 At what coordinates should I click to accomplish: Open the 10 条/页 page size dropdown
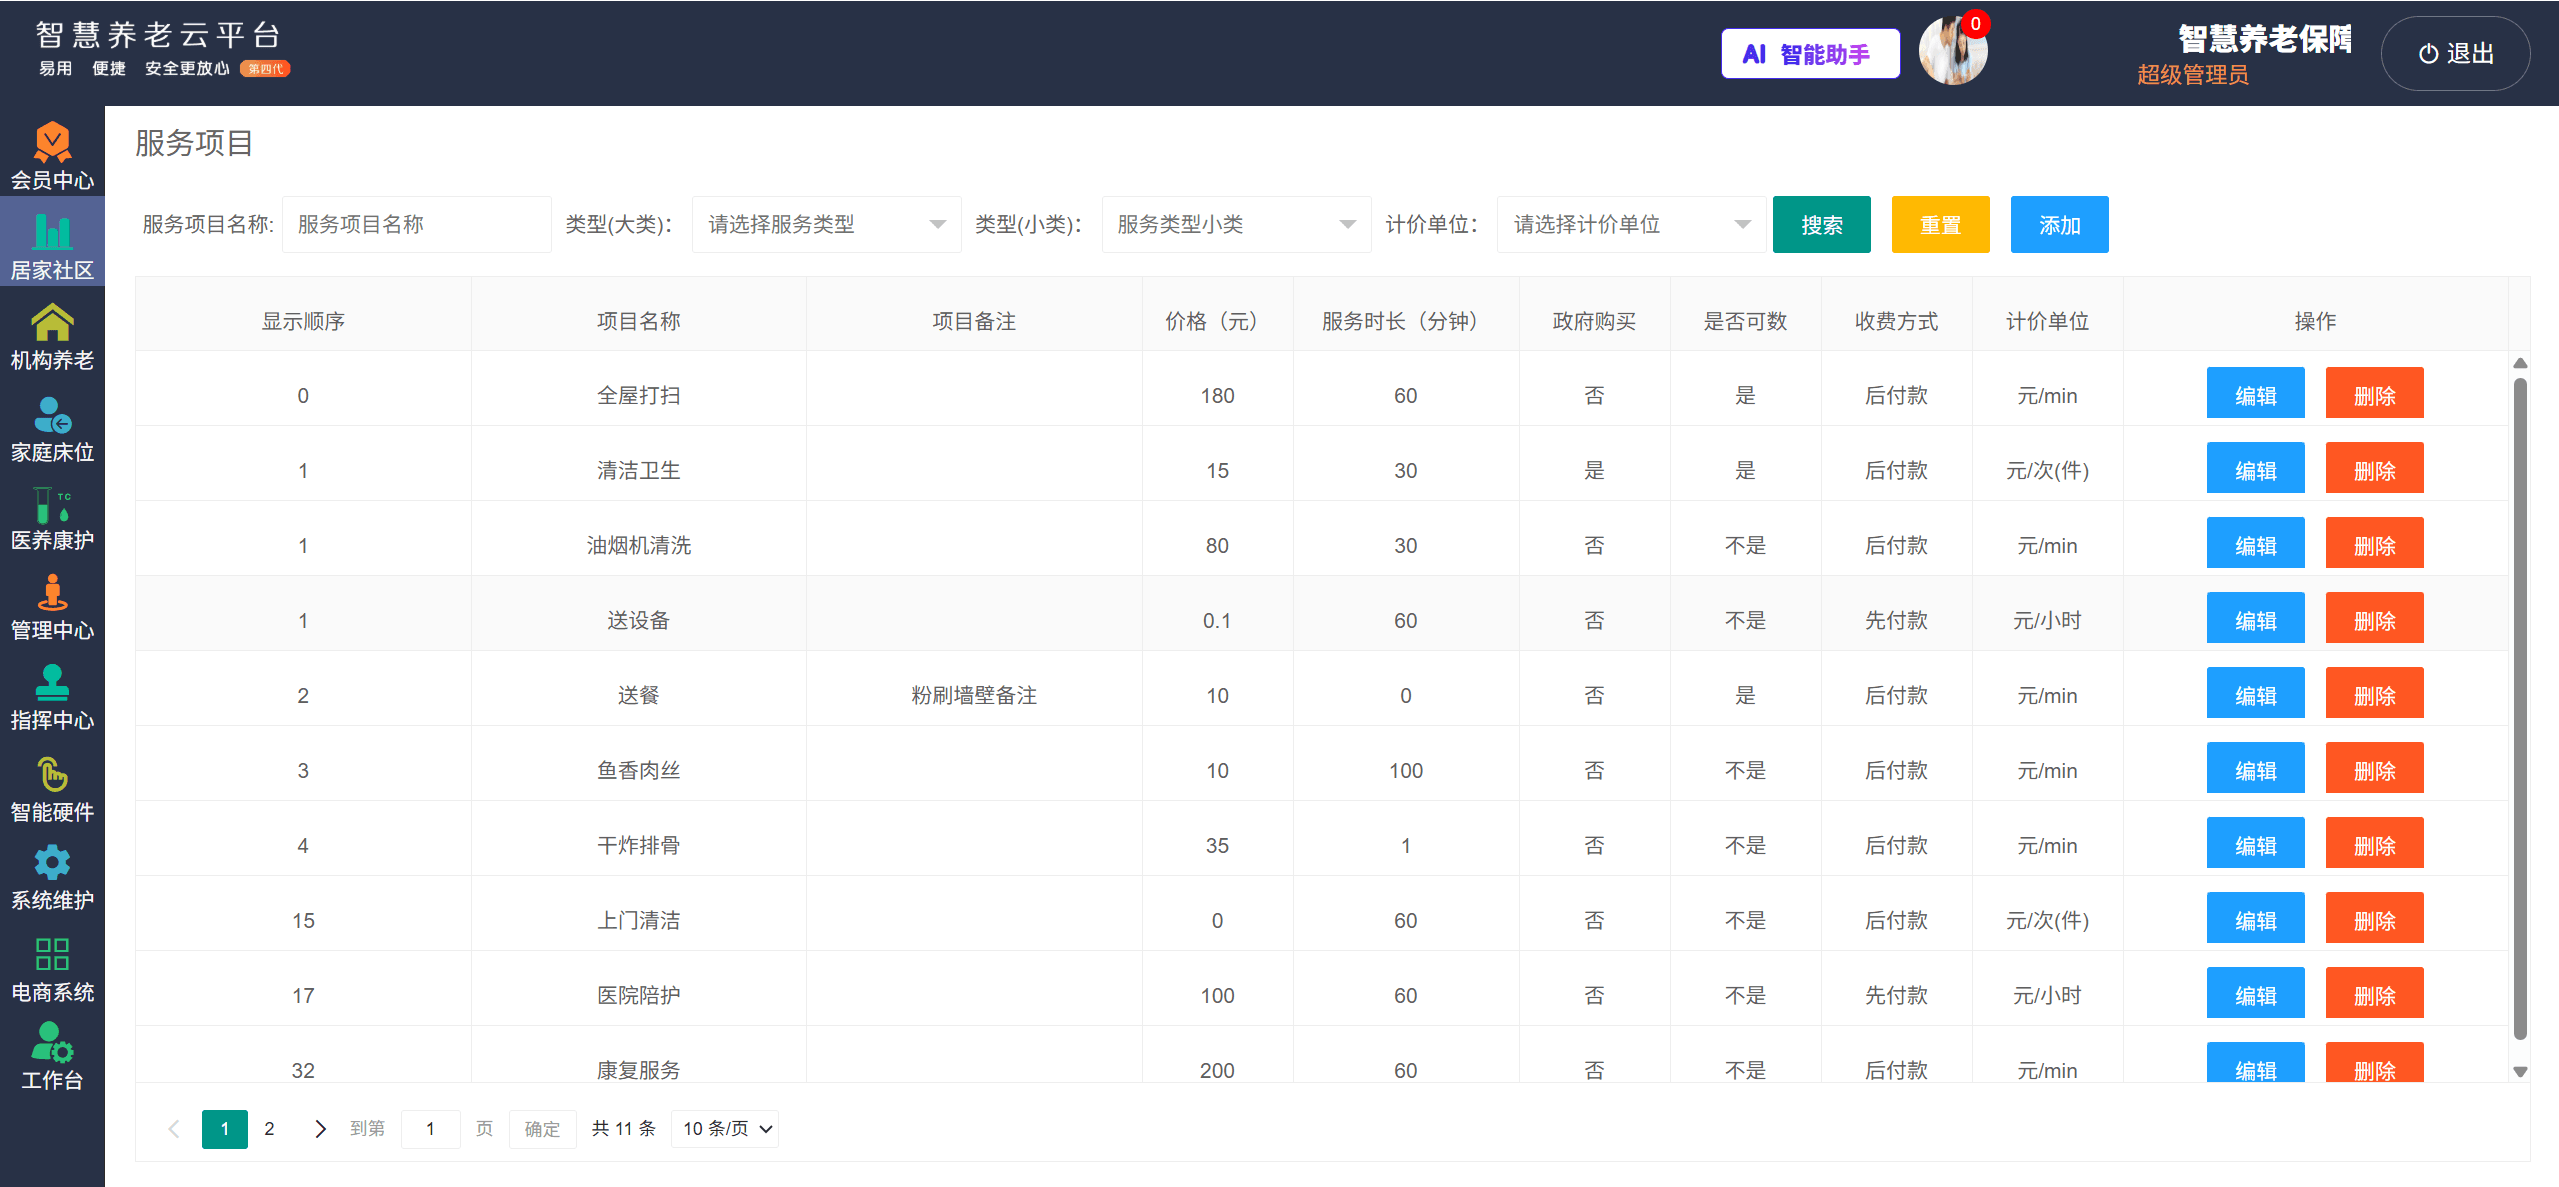click(x=725, y=1129)
